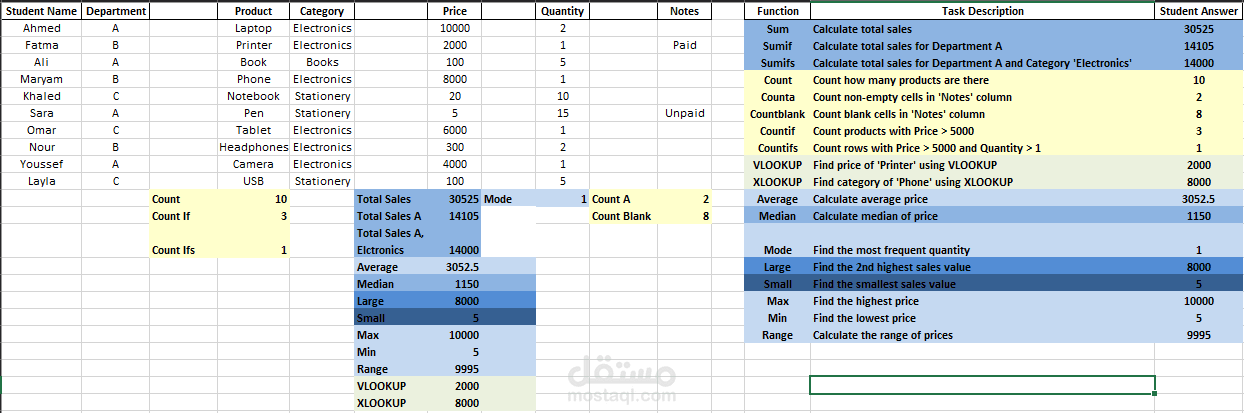Viewport: 1244px width, 413px height.
Task: Select 'Find the 2nd highest sales value' cell
Action: pyautogui.click(x=982, y=267)
